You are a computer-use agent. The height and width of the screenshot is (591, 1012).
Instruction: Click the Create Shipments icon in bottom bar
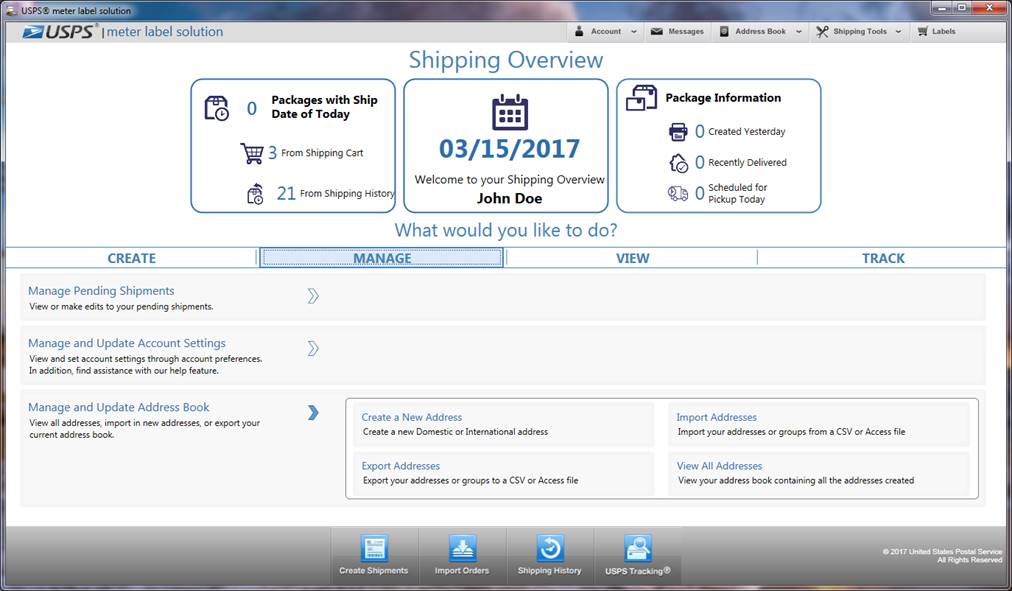coord(374,548)
